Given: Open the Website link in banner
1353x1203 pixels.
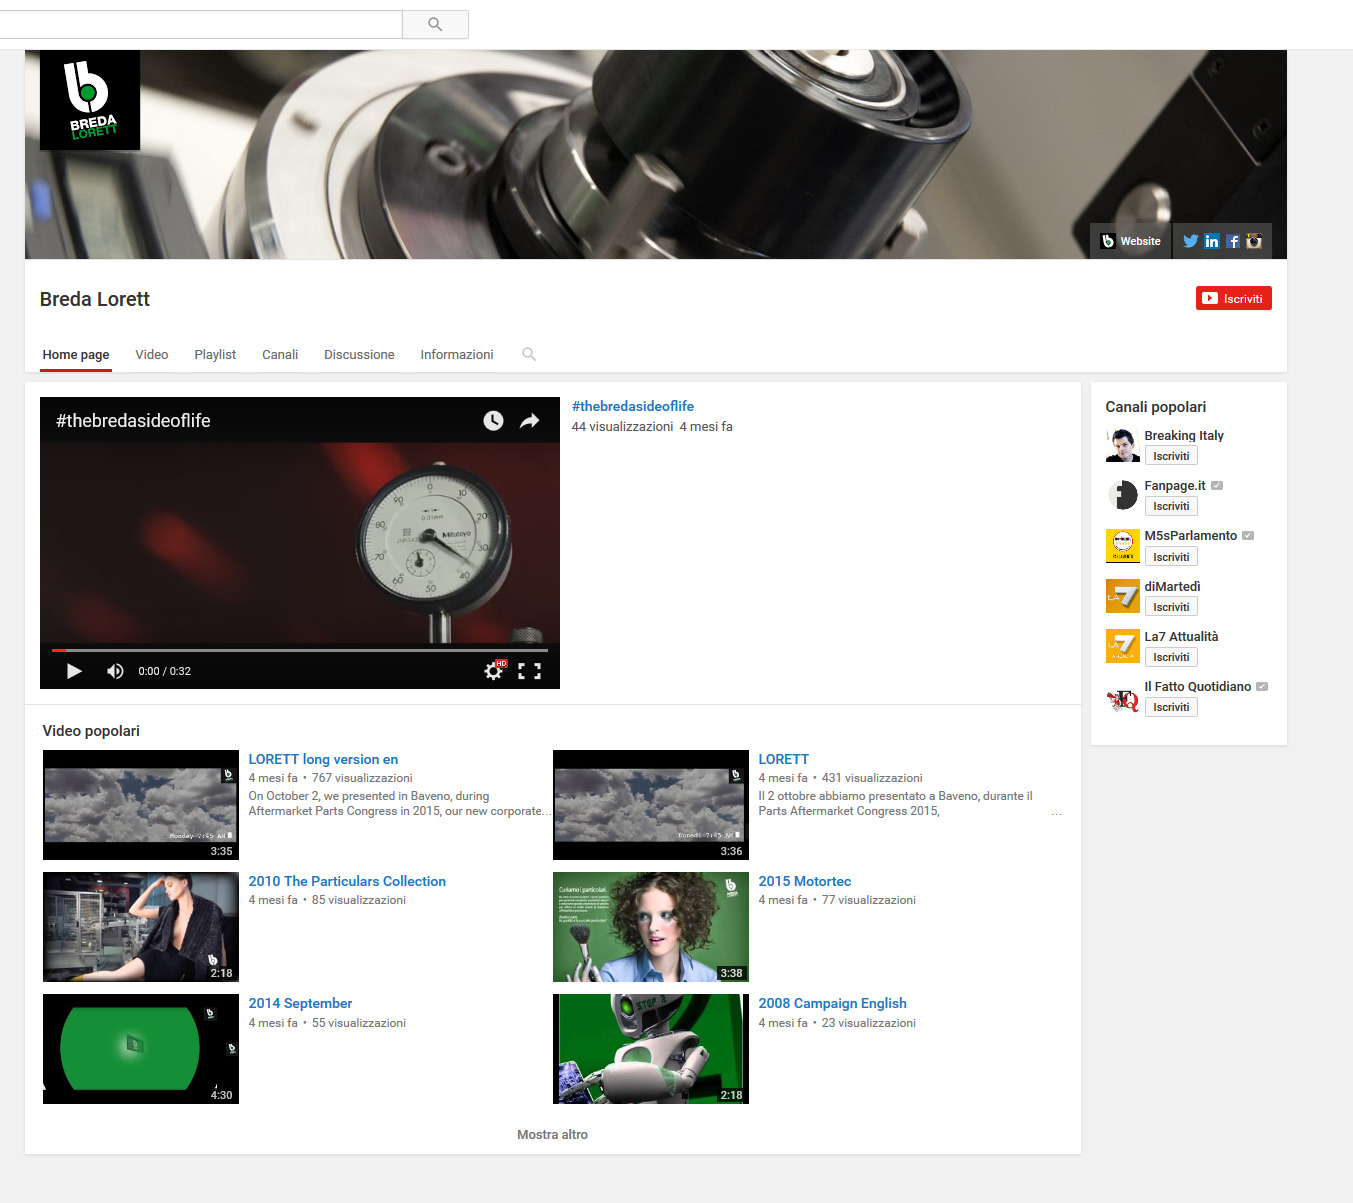Looking at the screenshot, I should (1130, 241).
